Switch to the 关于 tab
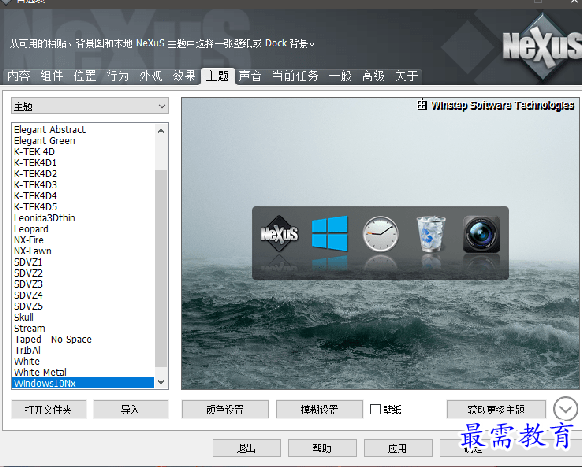Viewport: 582px width, 467px height. 406,76
